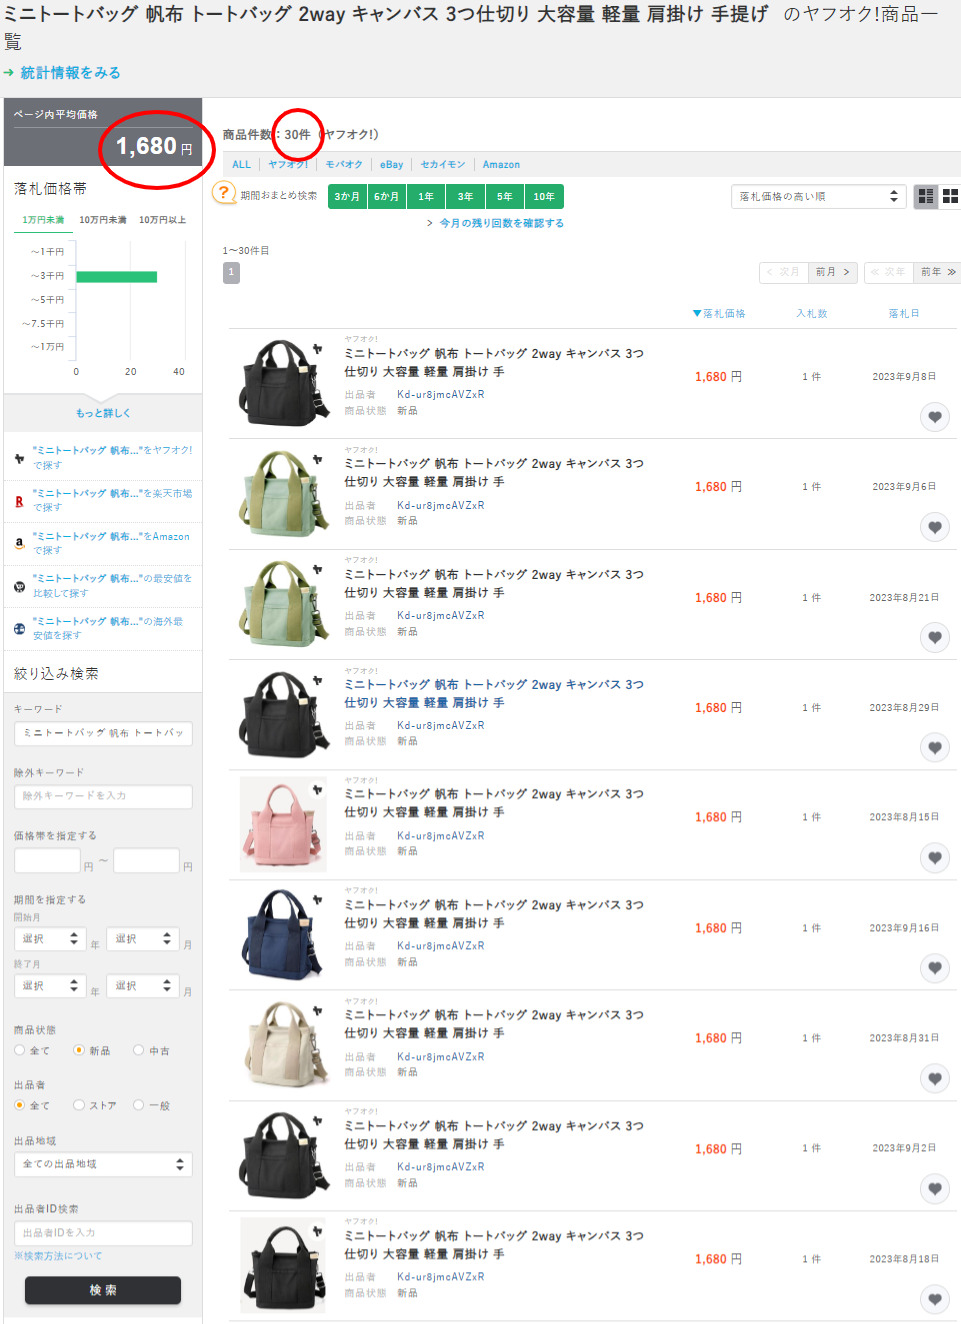Select ストア seller radio button
The height and width of the screenshot is (1324, 961).
[x=79, y=1105]
